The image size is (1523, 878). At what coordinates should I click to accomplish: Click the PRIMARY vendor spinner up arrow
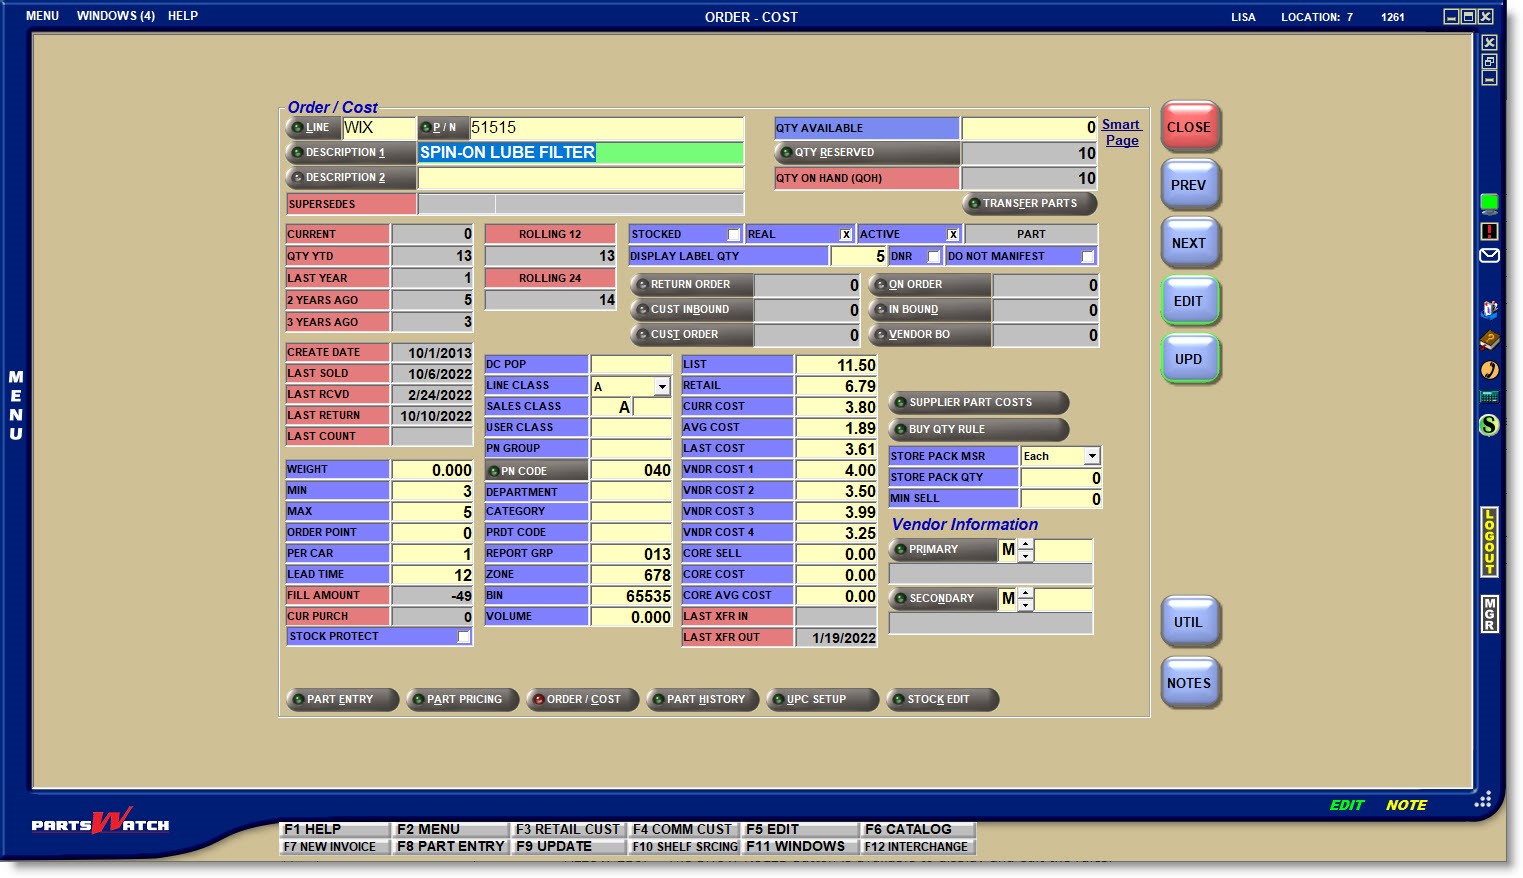point(1025,545)
